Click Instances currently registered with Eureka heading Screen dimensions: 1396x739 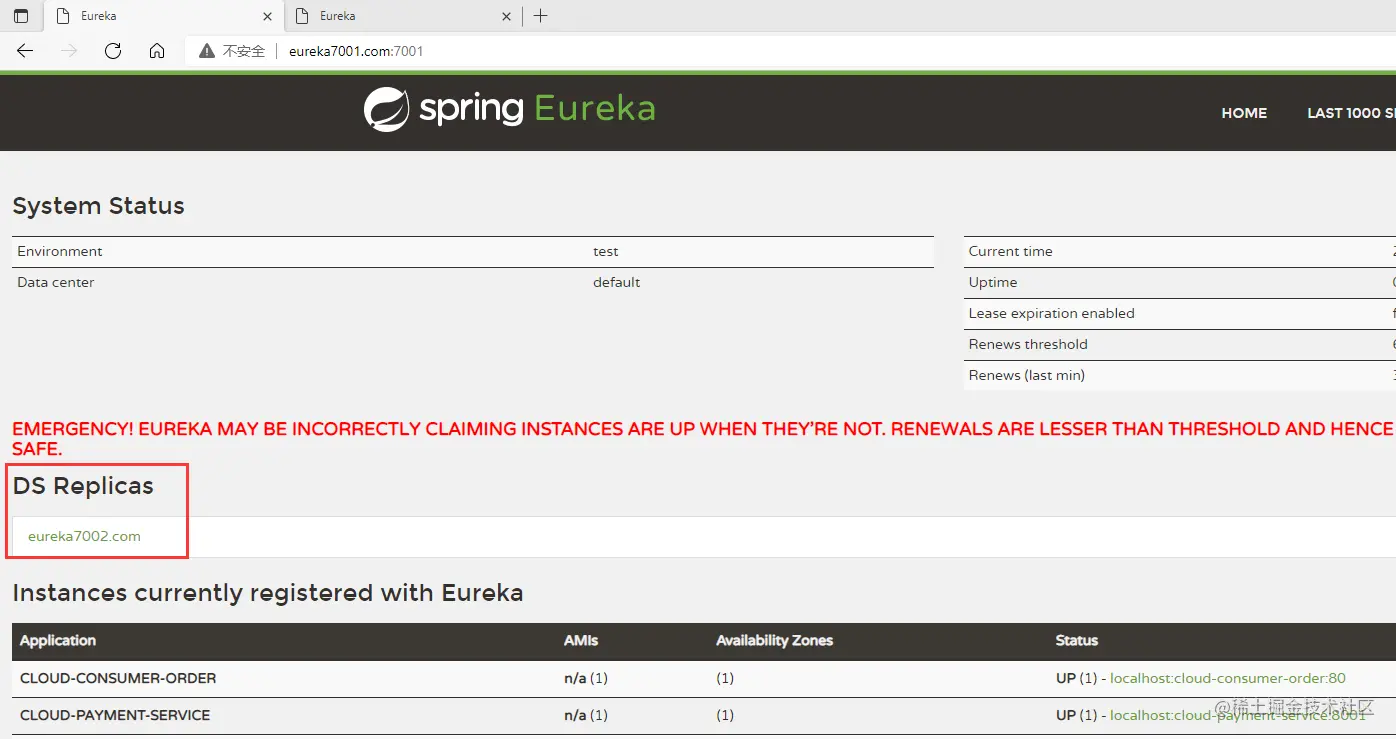268,593
